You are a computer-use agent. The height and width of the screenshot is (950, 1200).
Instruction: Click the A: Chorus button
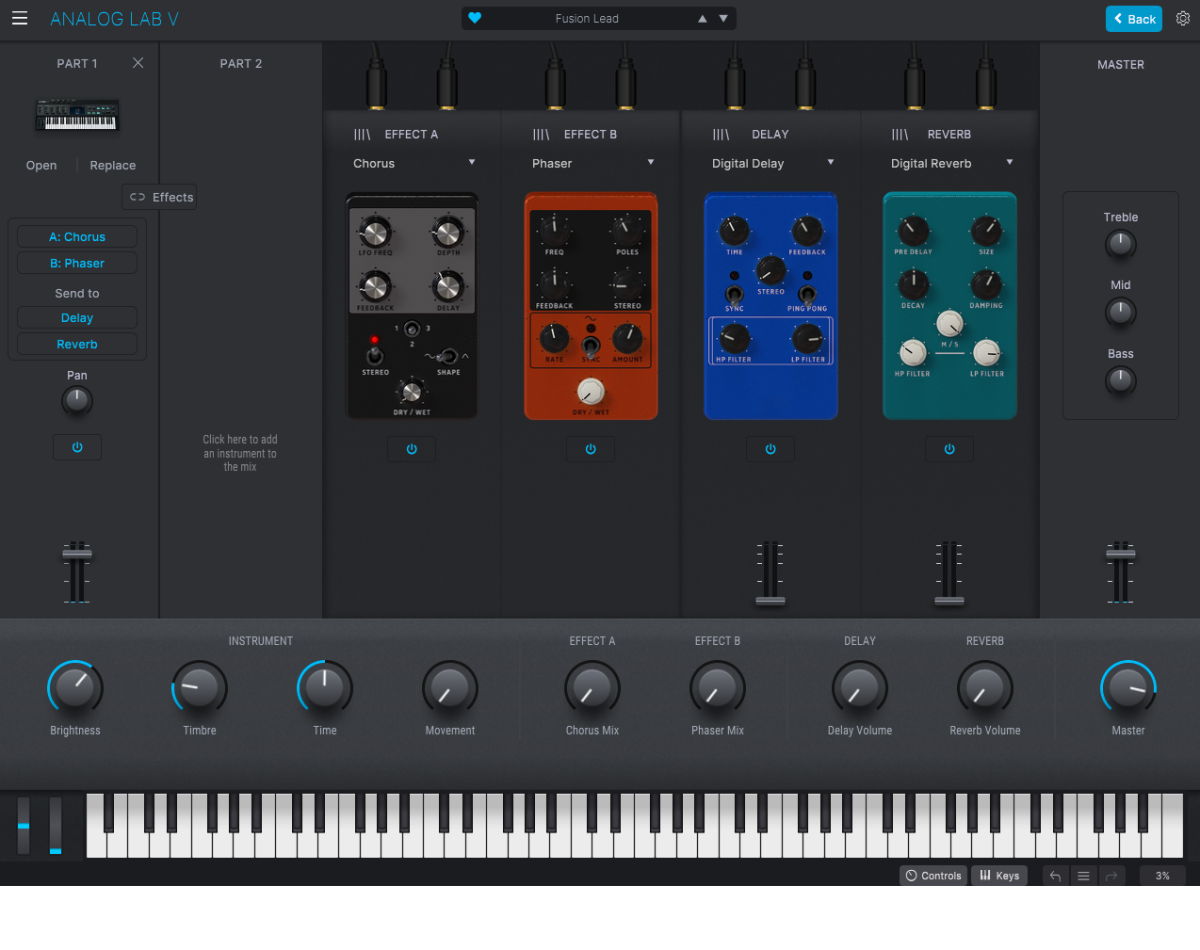click(x=77, y=237)
